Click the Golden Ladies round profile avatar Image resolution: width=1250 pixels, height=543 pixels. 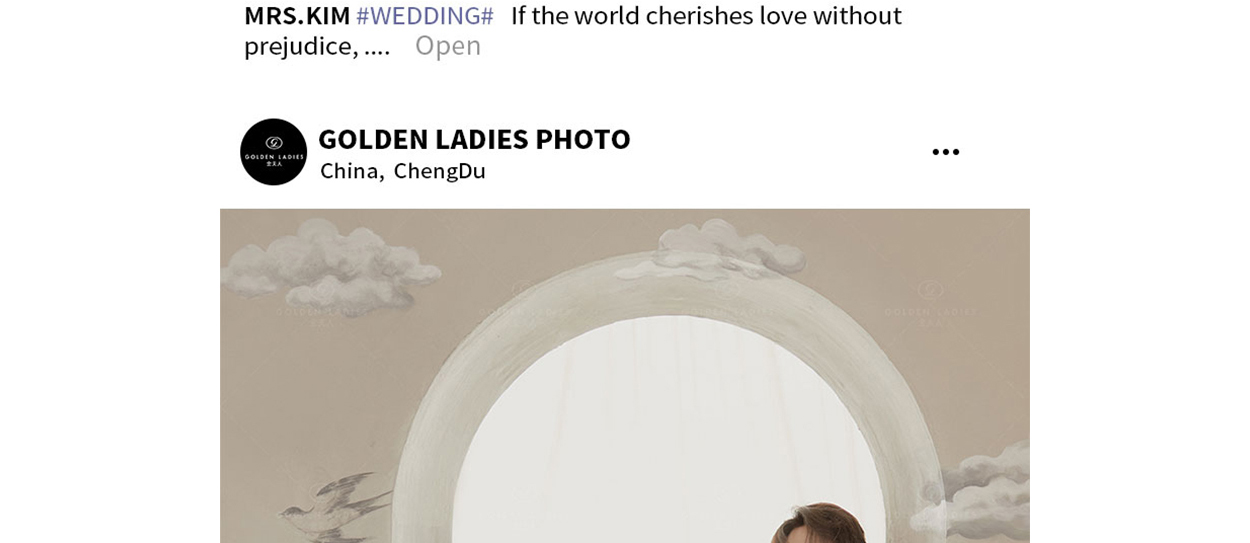click(273, 152)
